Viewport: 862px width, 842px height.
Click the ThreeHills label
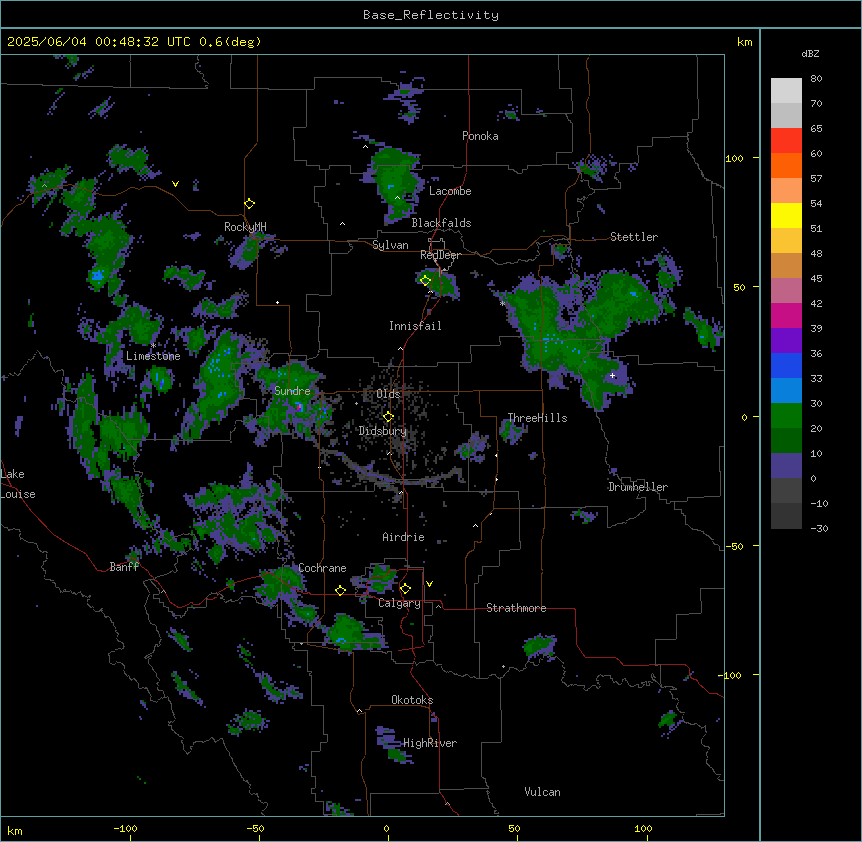coord(537,418)
